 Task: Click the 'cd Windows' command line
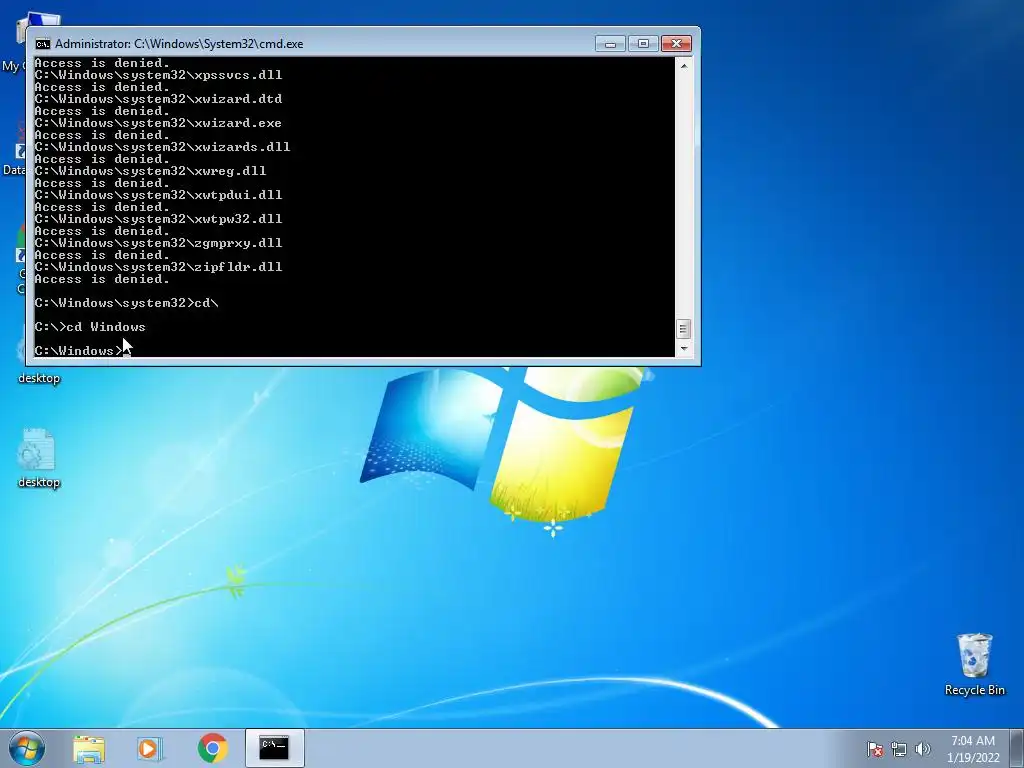(90, 327)
